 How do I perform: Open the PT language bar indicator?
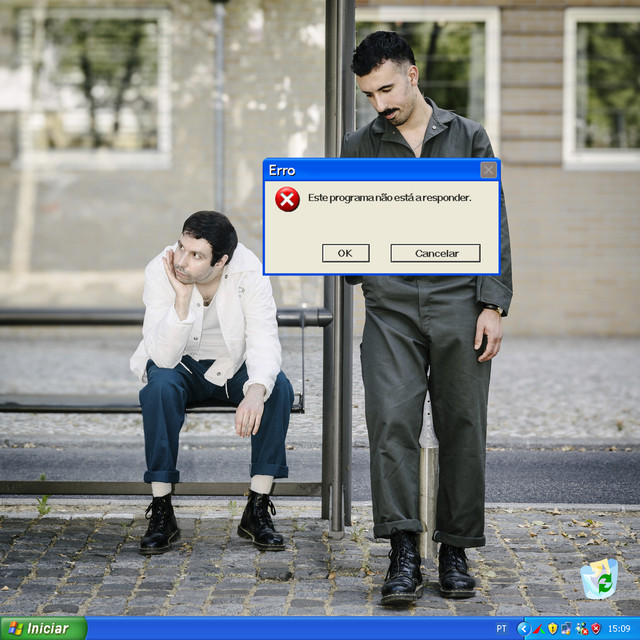(501, 629)
